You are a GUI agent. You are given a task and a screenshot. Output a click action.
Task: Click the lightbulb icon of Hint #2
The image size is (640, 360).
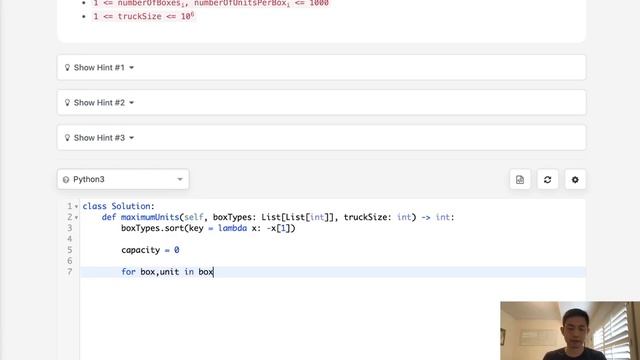click(67, 102)
